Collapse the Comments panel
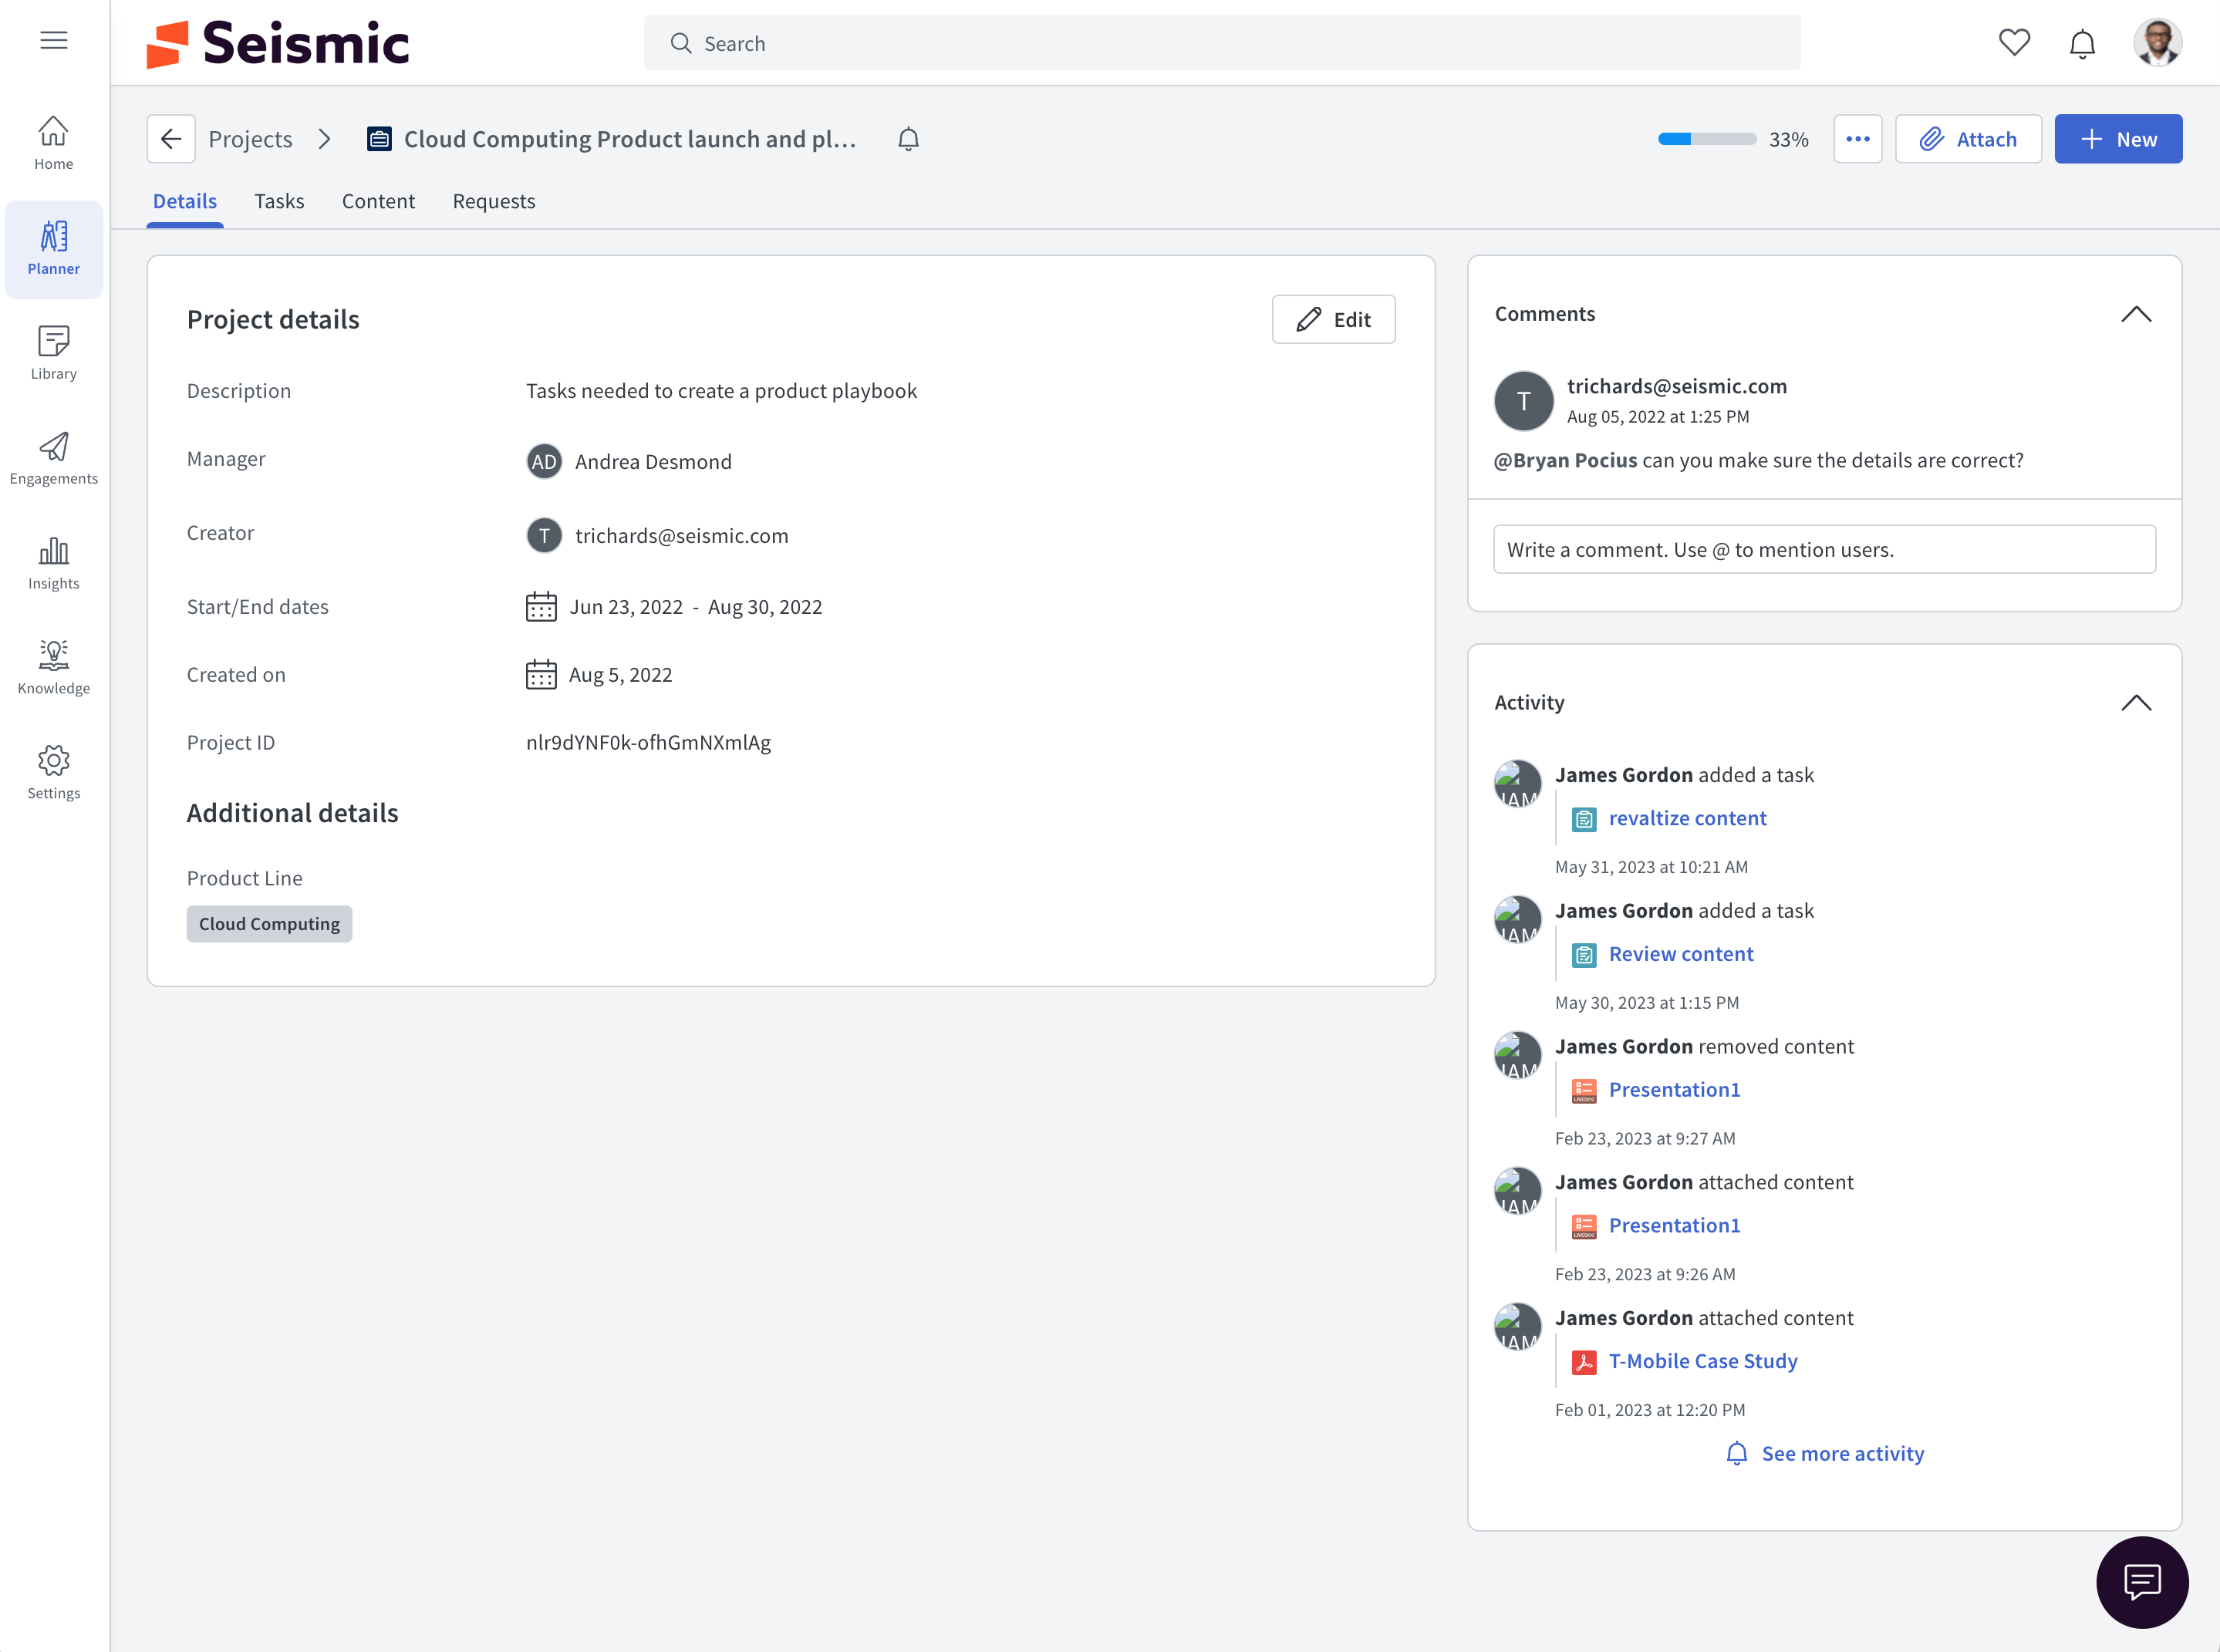The height and width of the screenshot is (1652, 2220). click(x=2136, y=314)
